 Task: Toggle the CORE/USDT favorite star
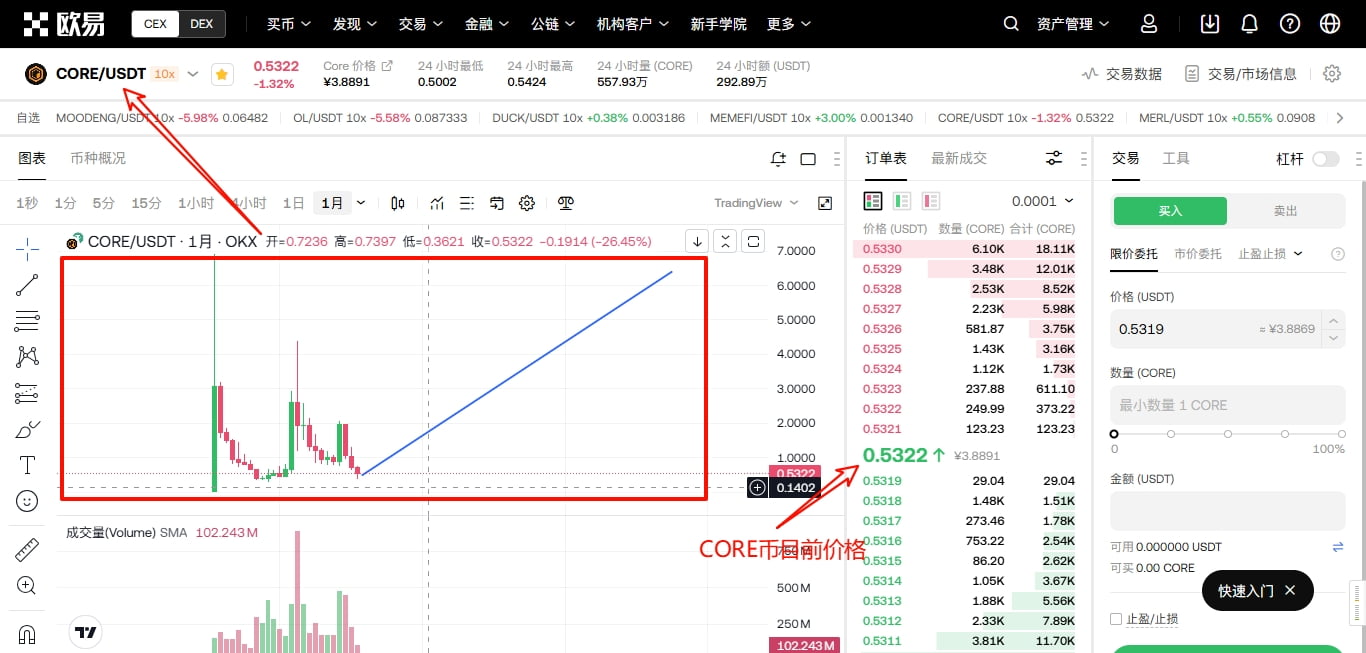[222, 74]
